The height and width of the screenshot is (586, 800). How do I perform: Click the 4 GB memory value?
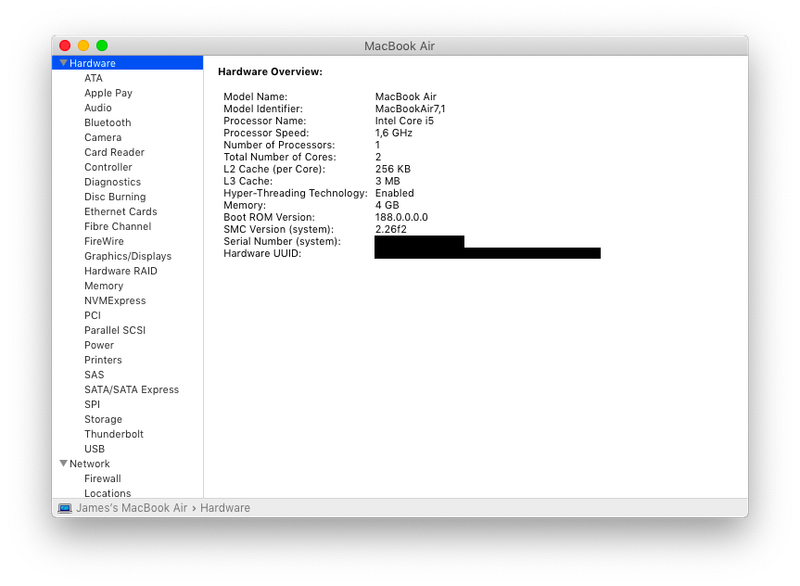(387, 205)
